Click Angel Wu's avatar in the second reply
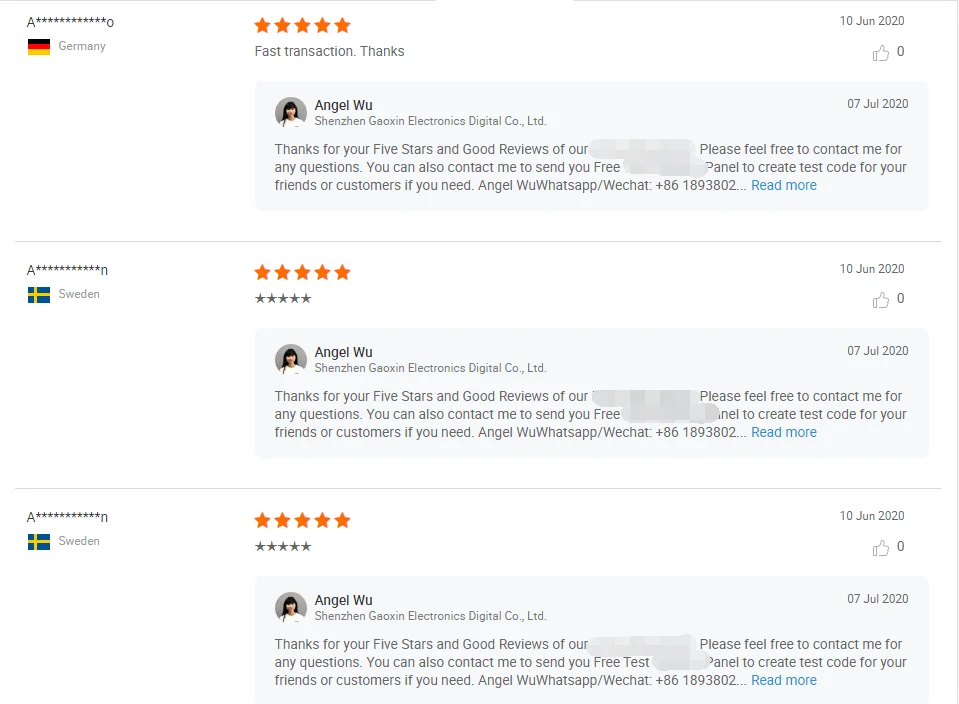The height and width of the screenshot is (704, 959). click(x=291, y=360)
